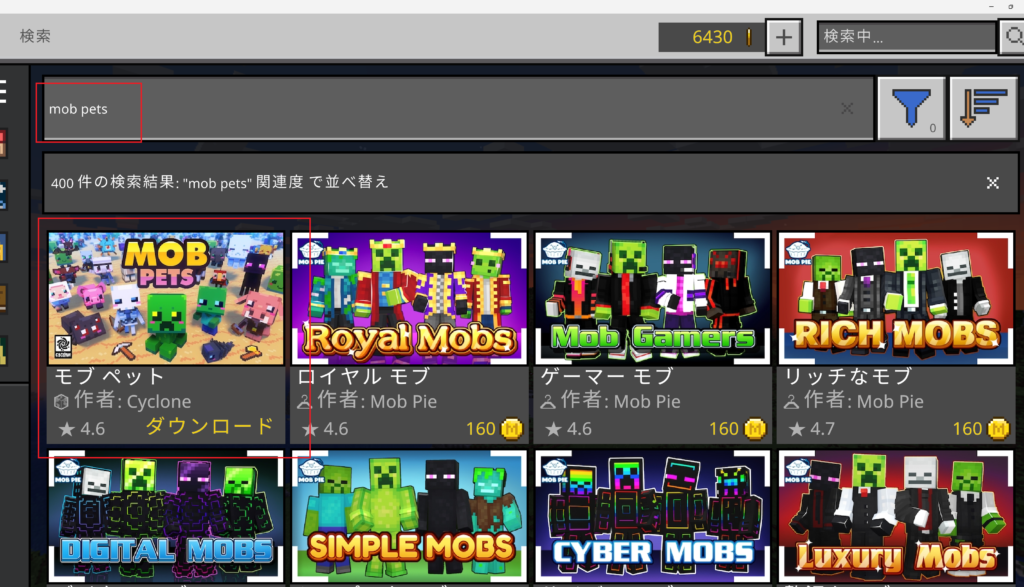This screenshot has width=1024, height=587.
Task: Click the X to clear the mob pets query
Action: click(x=846, y=108)
